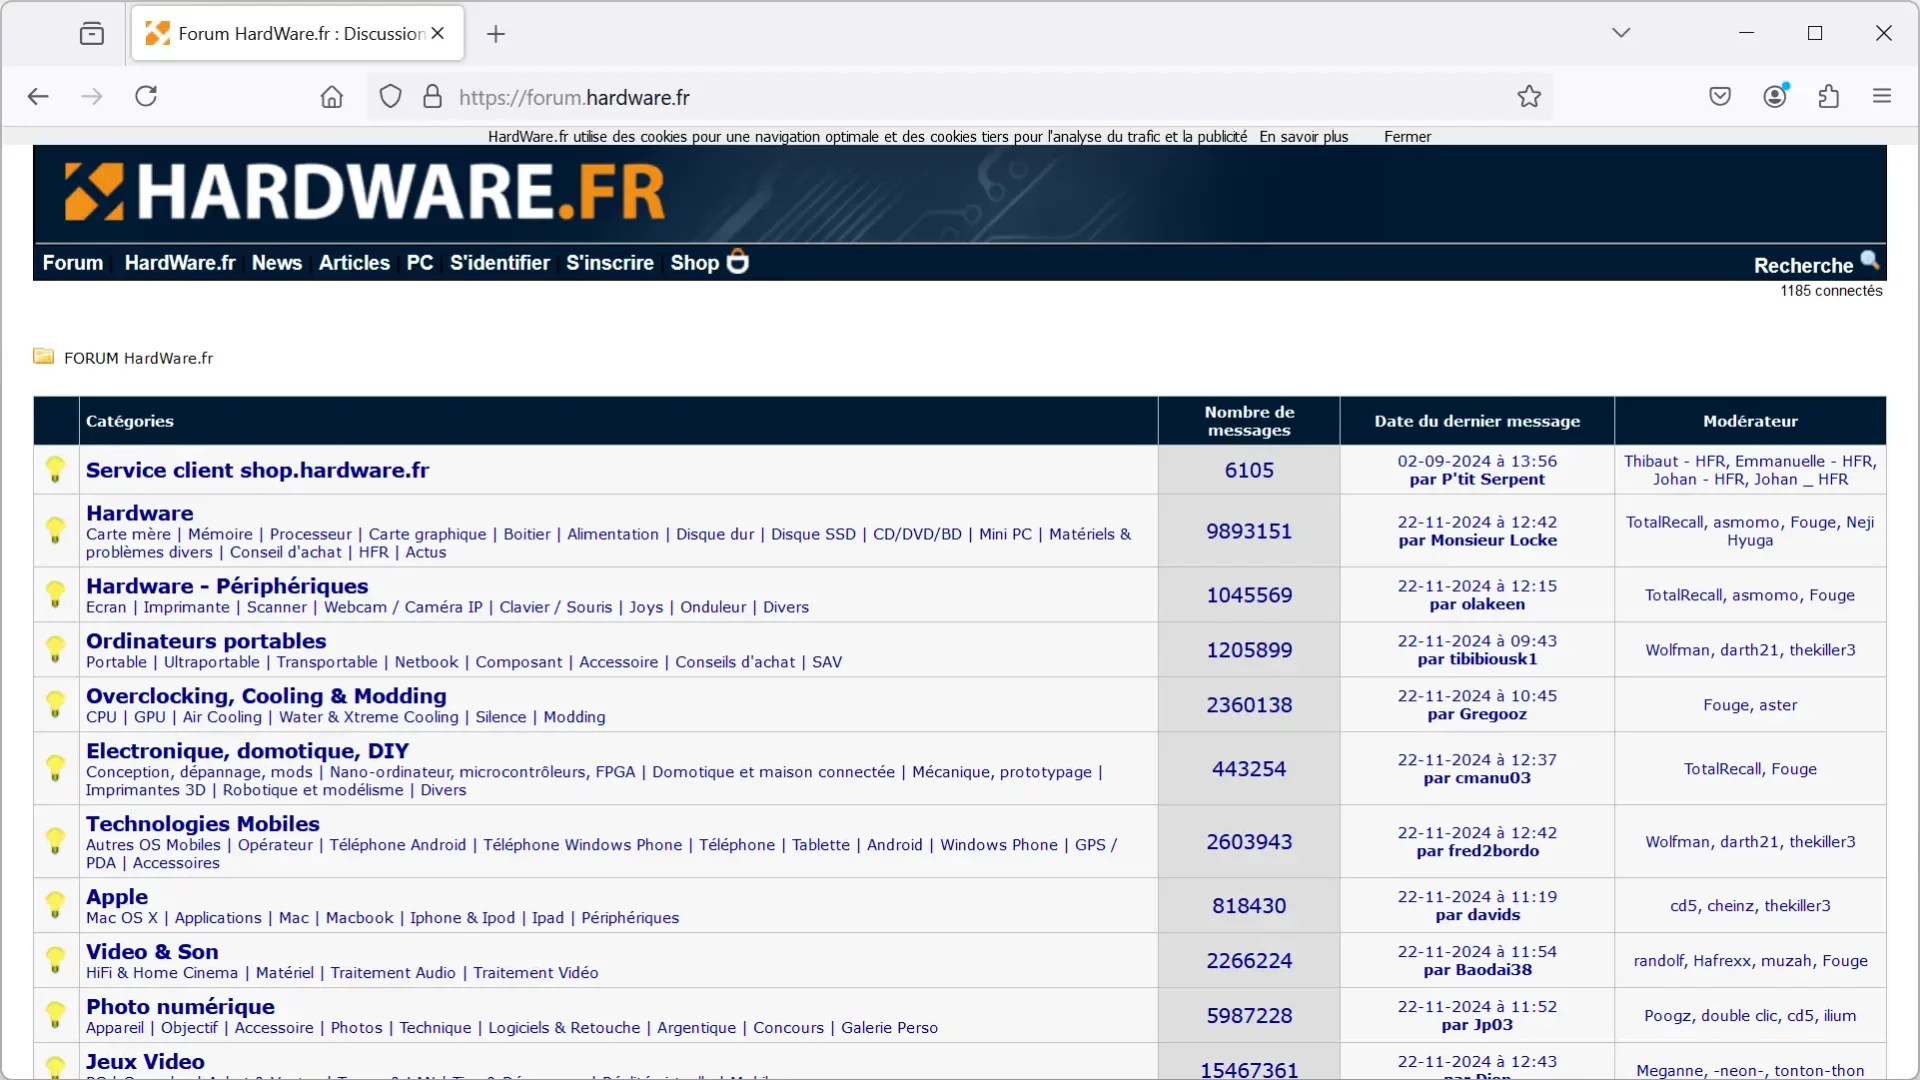1920x1080 pixels.
Task: Open Service client shop.hardware.fr category
Action: coord(257,470)
